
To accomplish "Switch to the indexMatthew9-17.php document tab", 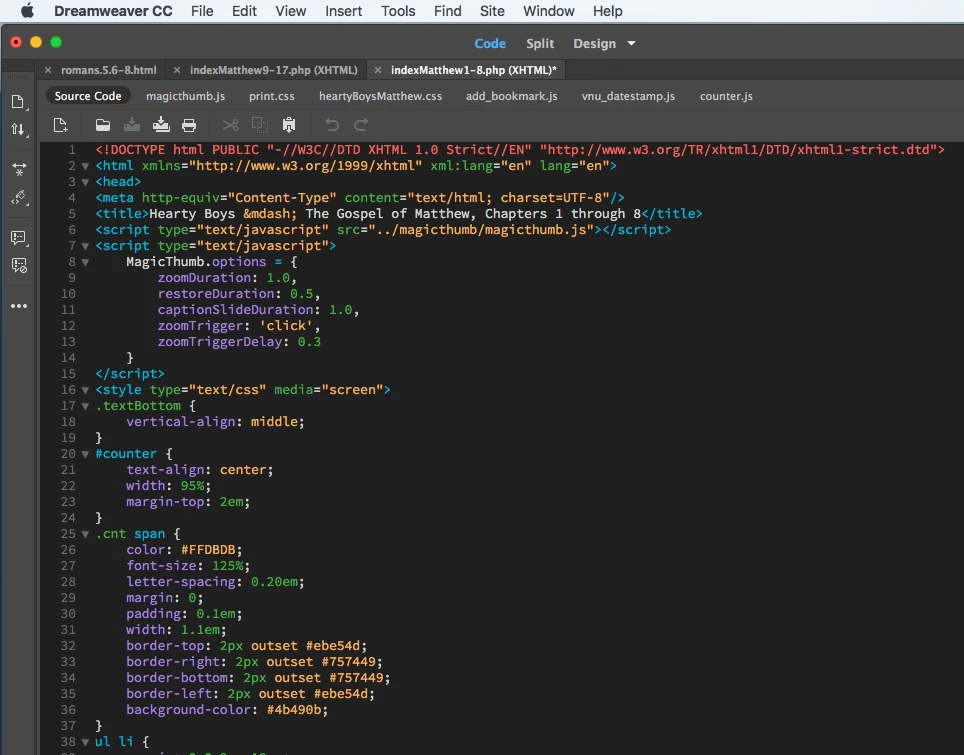I will [x=274, y=70].
